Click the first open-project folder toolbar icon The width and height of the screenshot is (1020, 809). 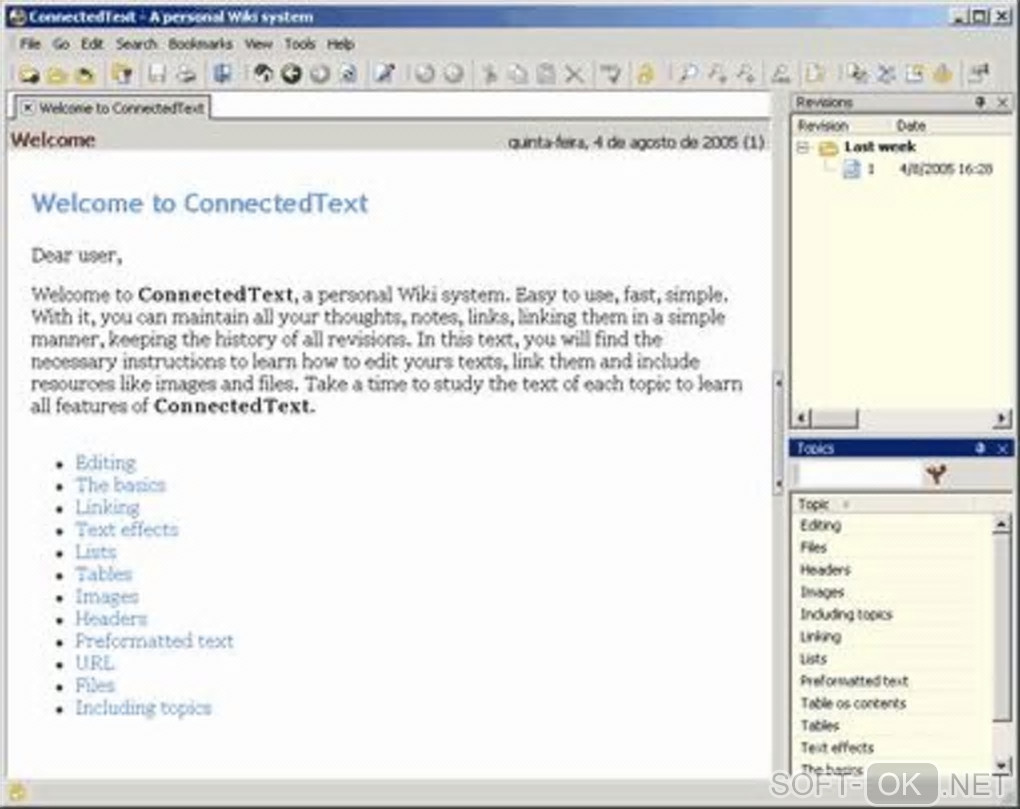[29, 75]
